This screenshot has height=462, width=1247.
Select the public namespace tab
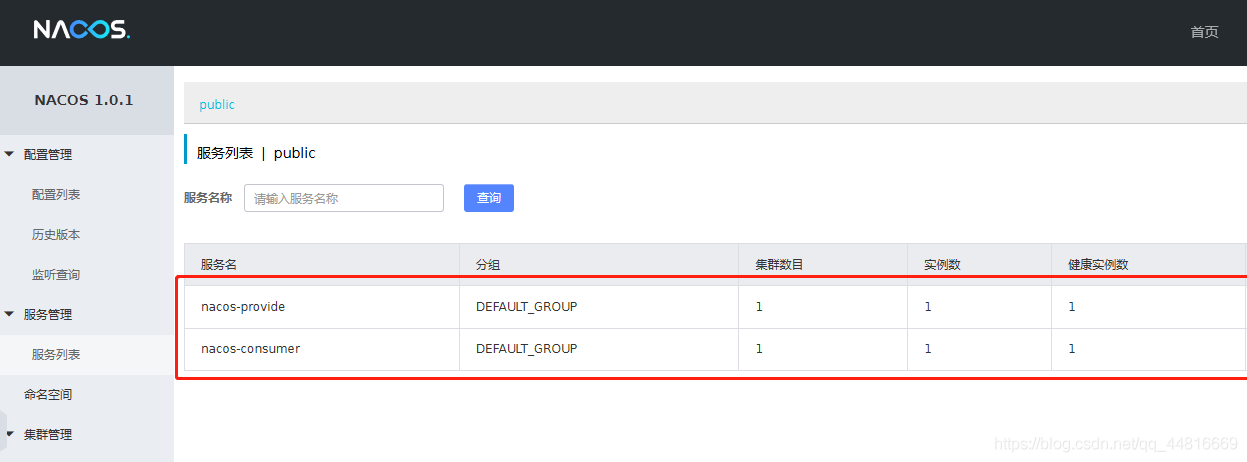click(x=217, y=104)
